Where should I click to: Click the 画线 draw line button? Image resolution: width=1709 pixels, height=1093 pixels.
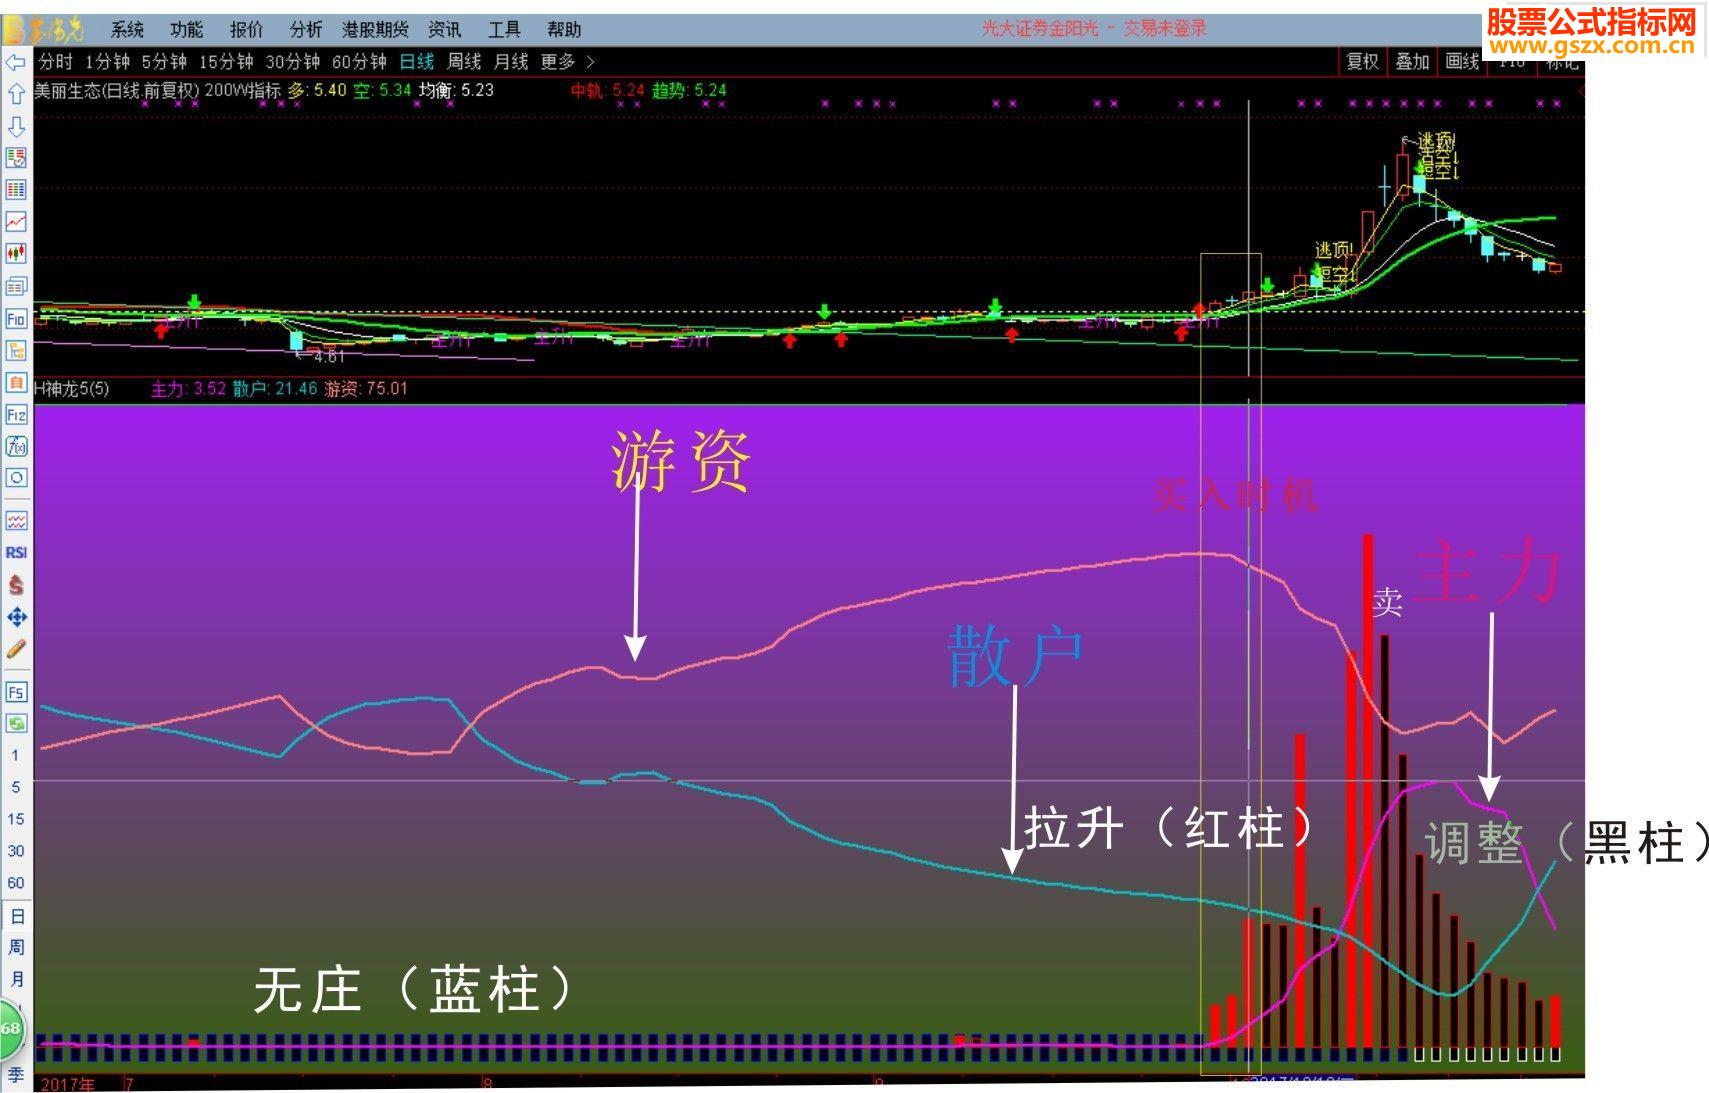(1462, 62)
